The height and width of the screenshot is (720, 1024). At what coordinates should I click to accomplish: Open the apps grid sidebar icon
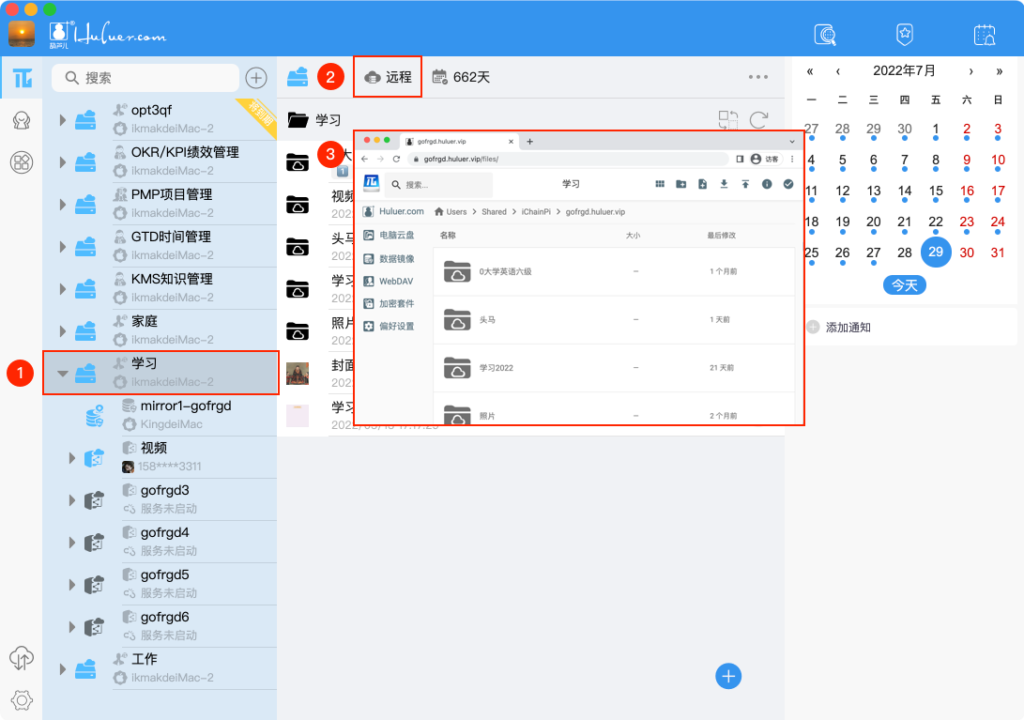pos(22,162)
